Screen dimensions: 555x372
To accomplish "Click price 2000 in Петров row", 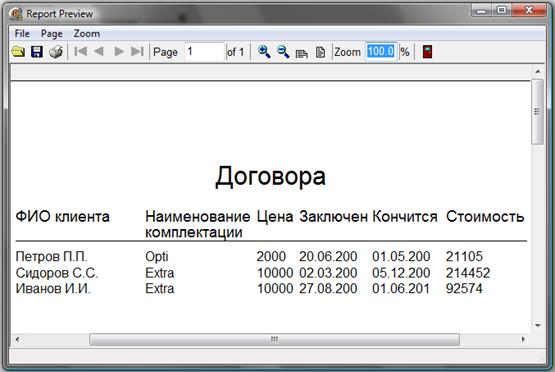I will tap(271, 257).
